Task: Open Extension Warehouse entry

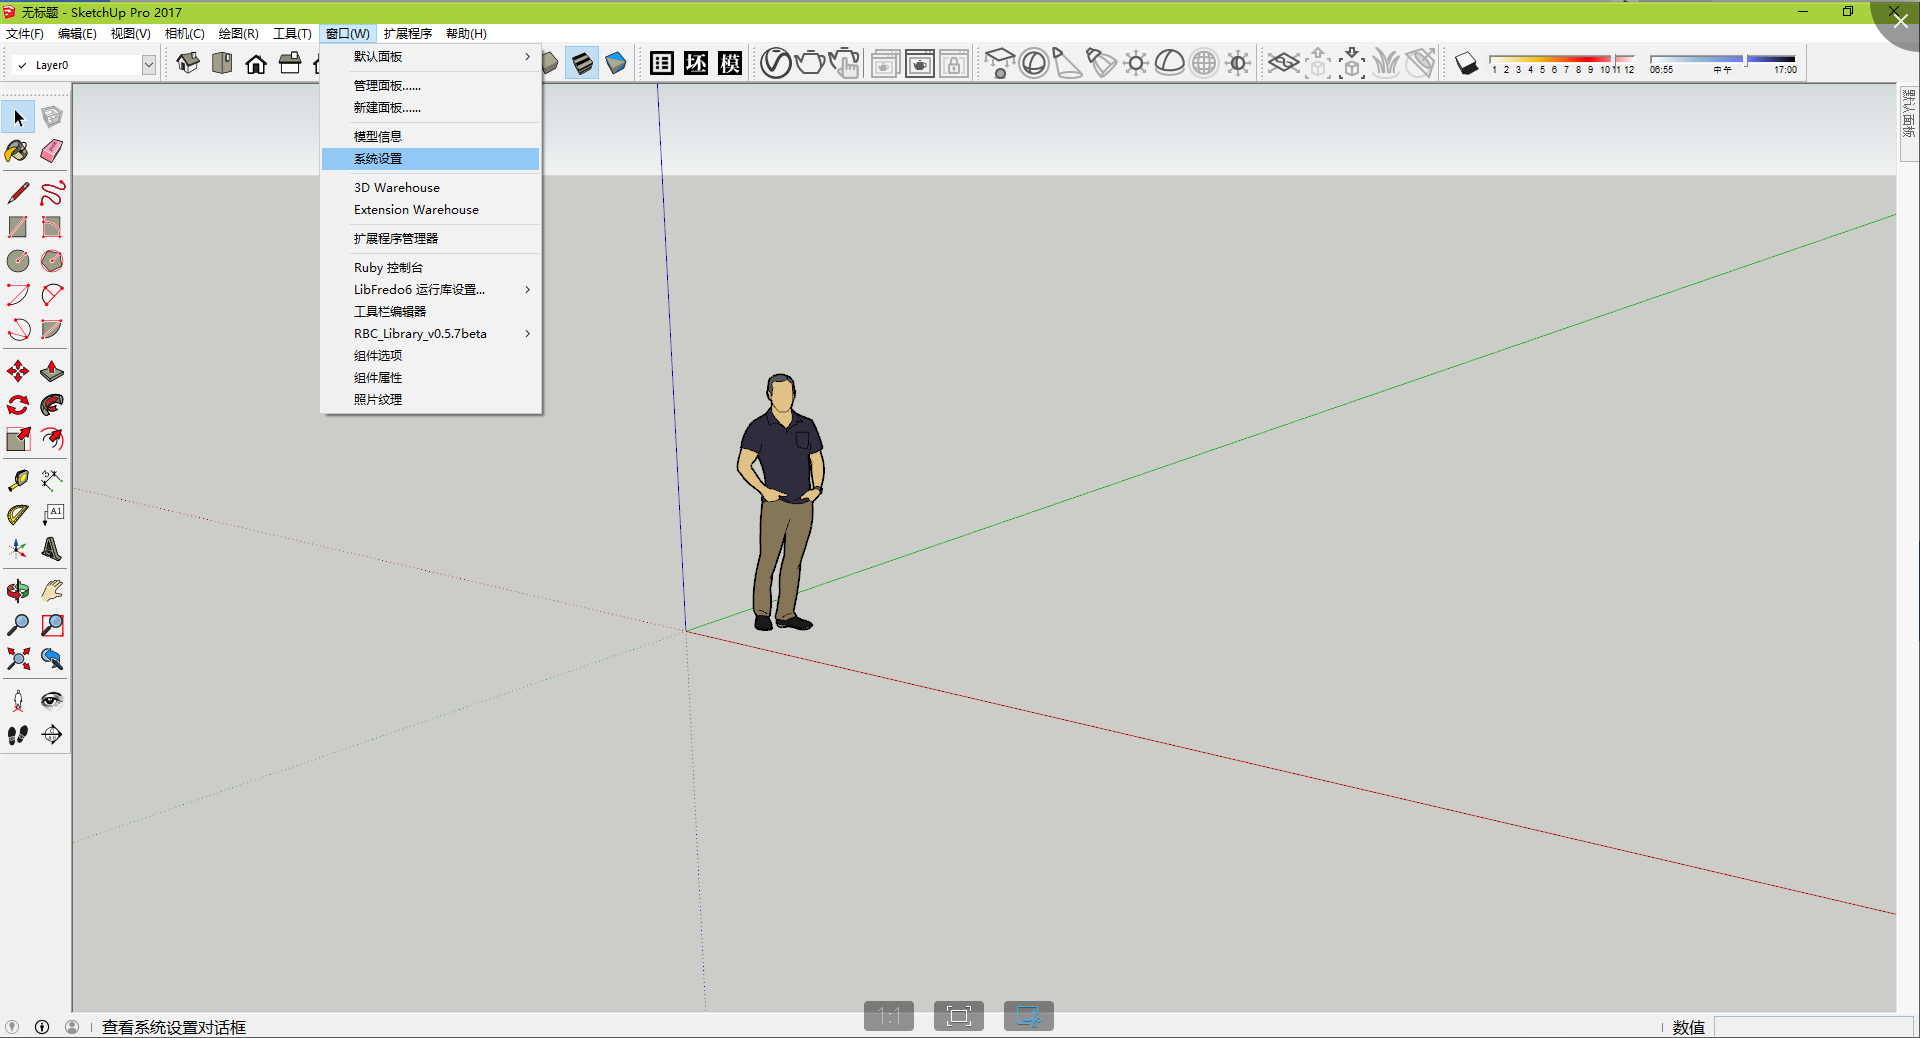Action: 416,210
